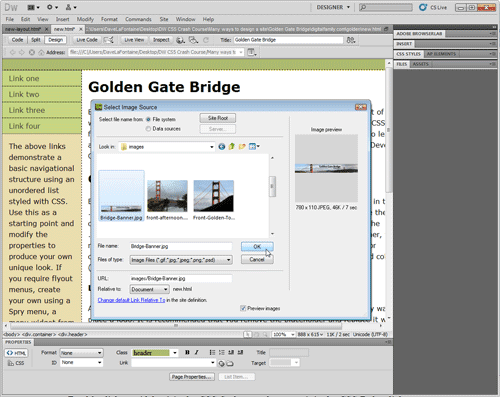
Task: Open the Layout menu icon in title bar
Action: coord(33,7)
